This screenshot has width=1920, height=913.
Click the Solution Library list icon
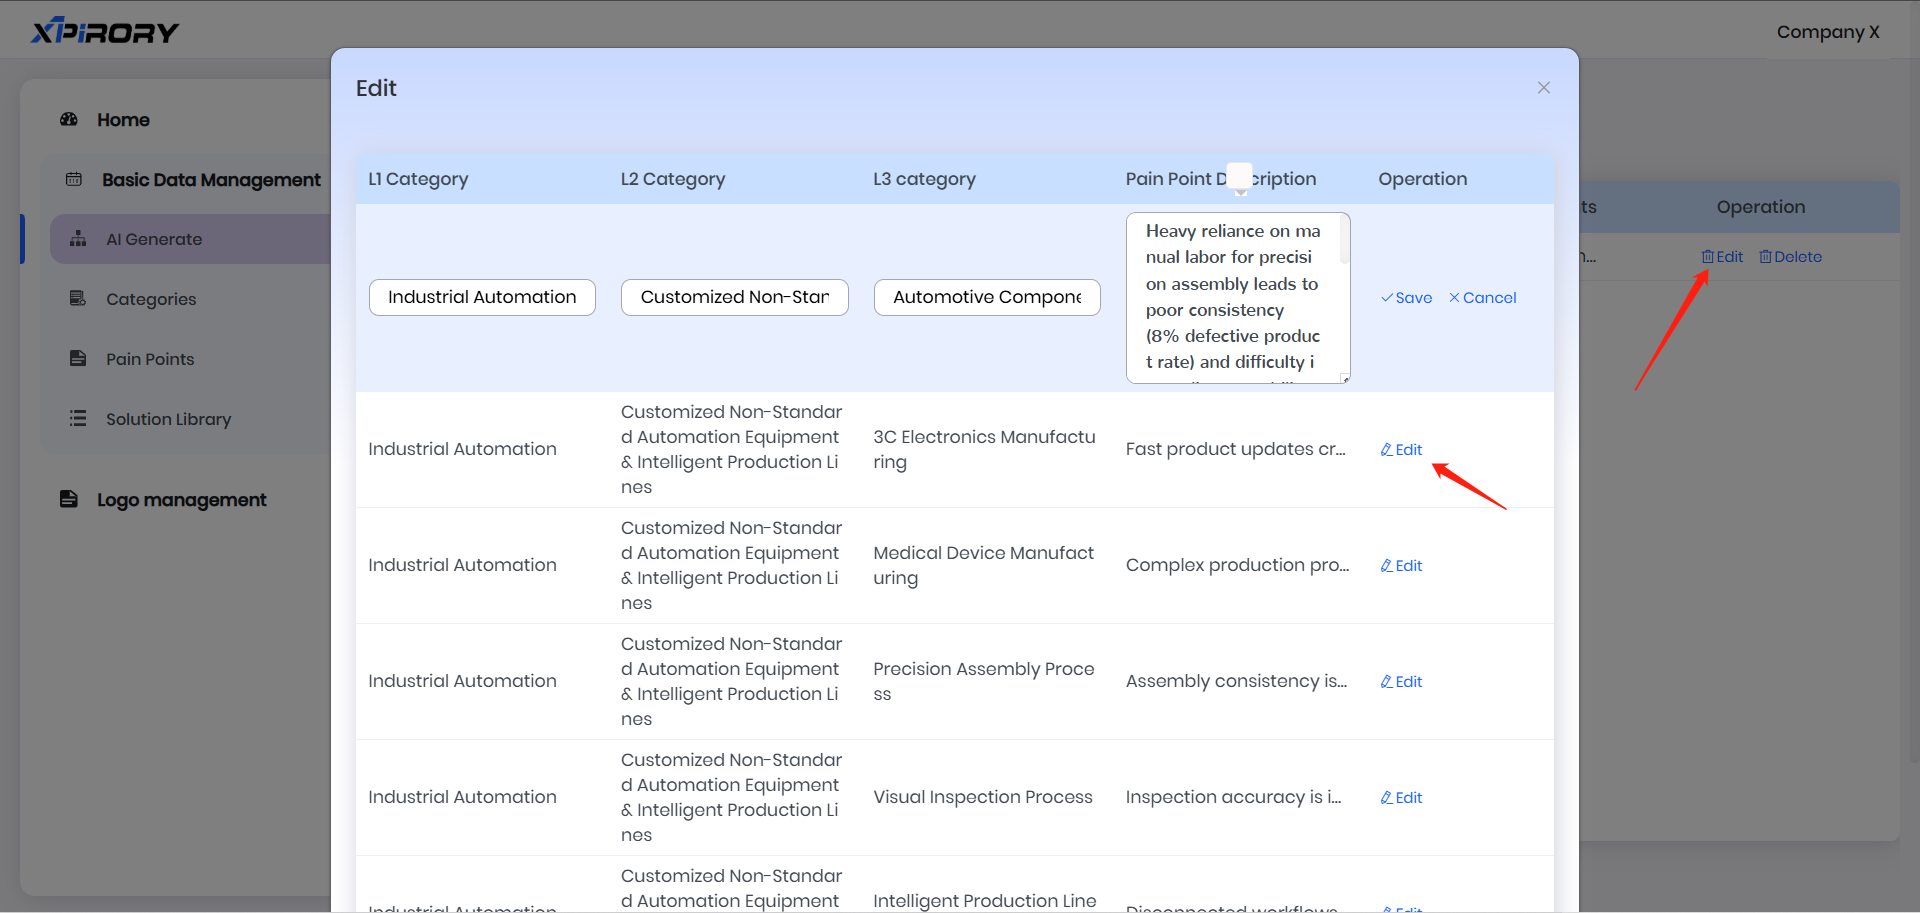click(x=78, y=419)
